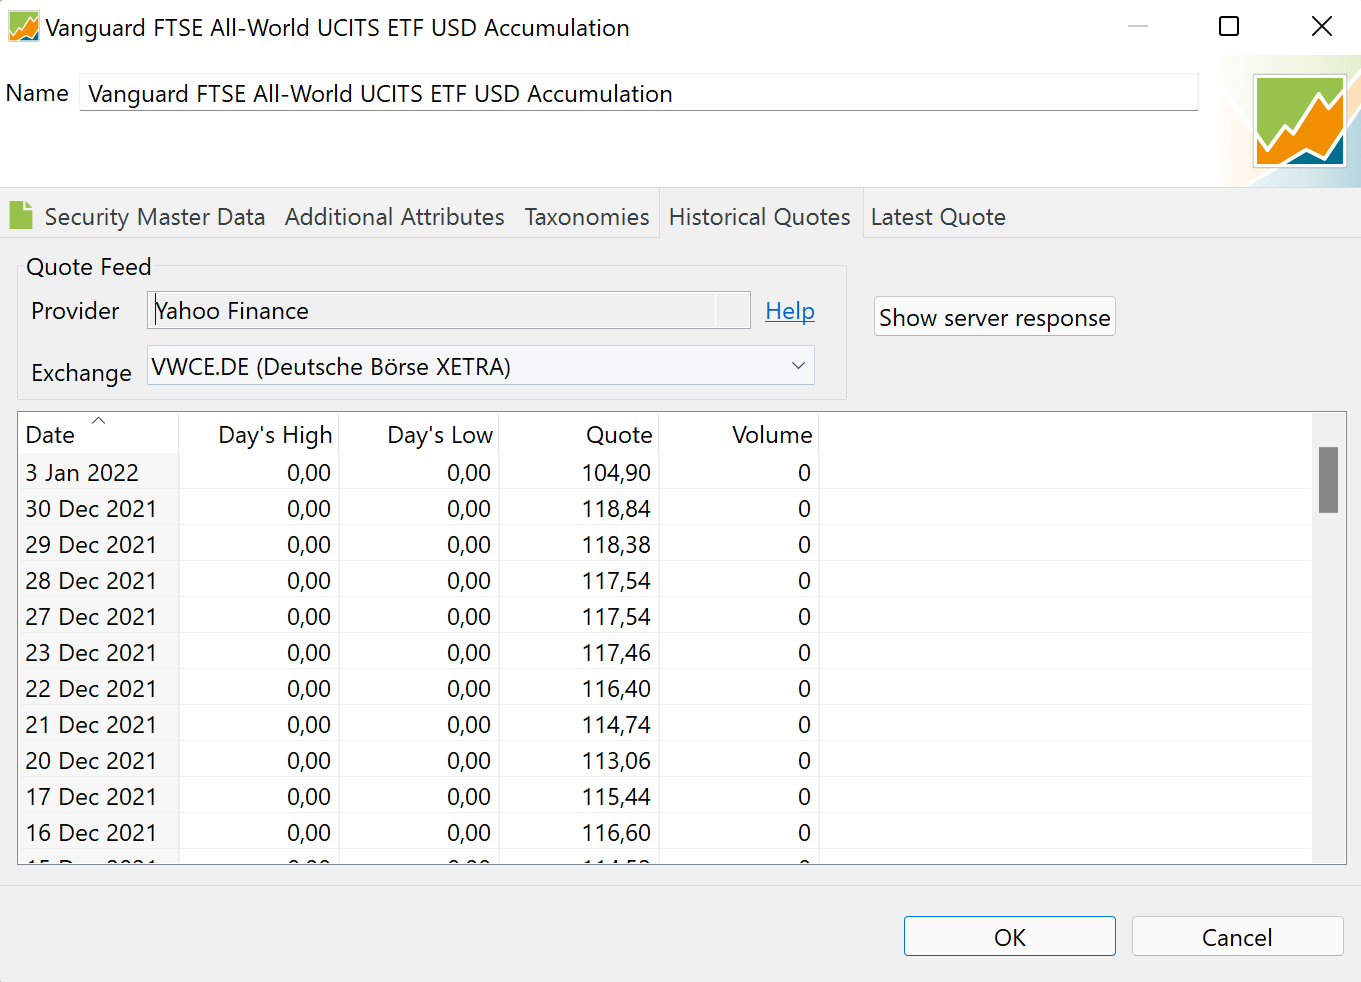Click the Help link

(x=789, y=311)
